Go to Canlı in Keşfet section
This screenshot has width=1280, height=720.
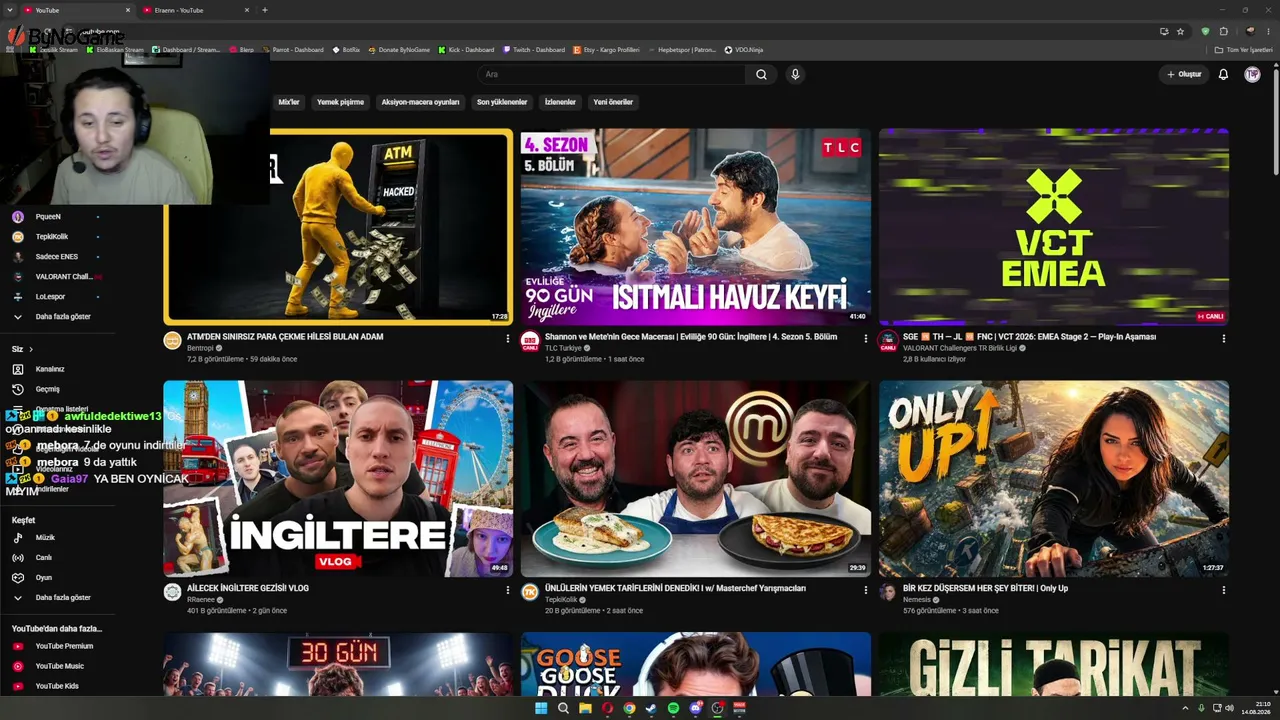(x=60, y=558)
